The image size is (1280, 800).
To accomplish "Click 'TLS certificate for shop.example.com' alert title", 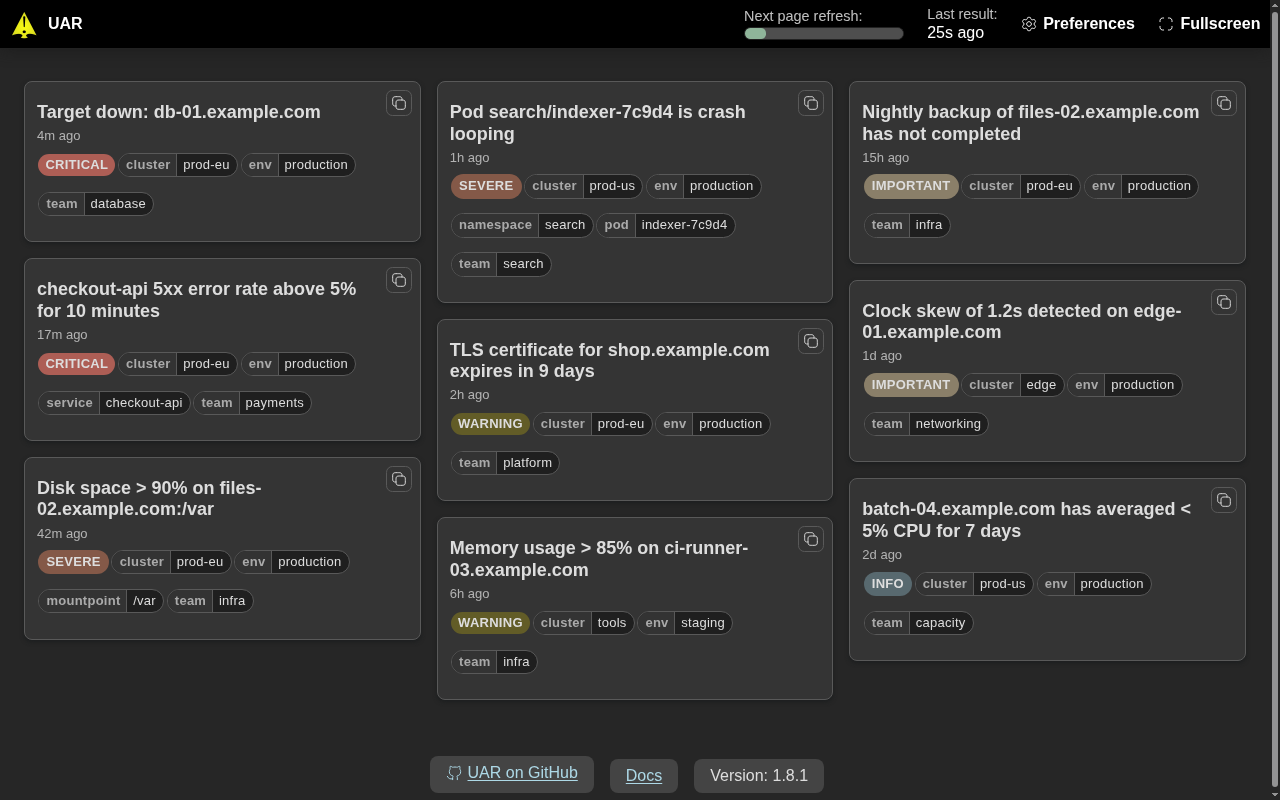I will click(x=610, y=361).
